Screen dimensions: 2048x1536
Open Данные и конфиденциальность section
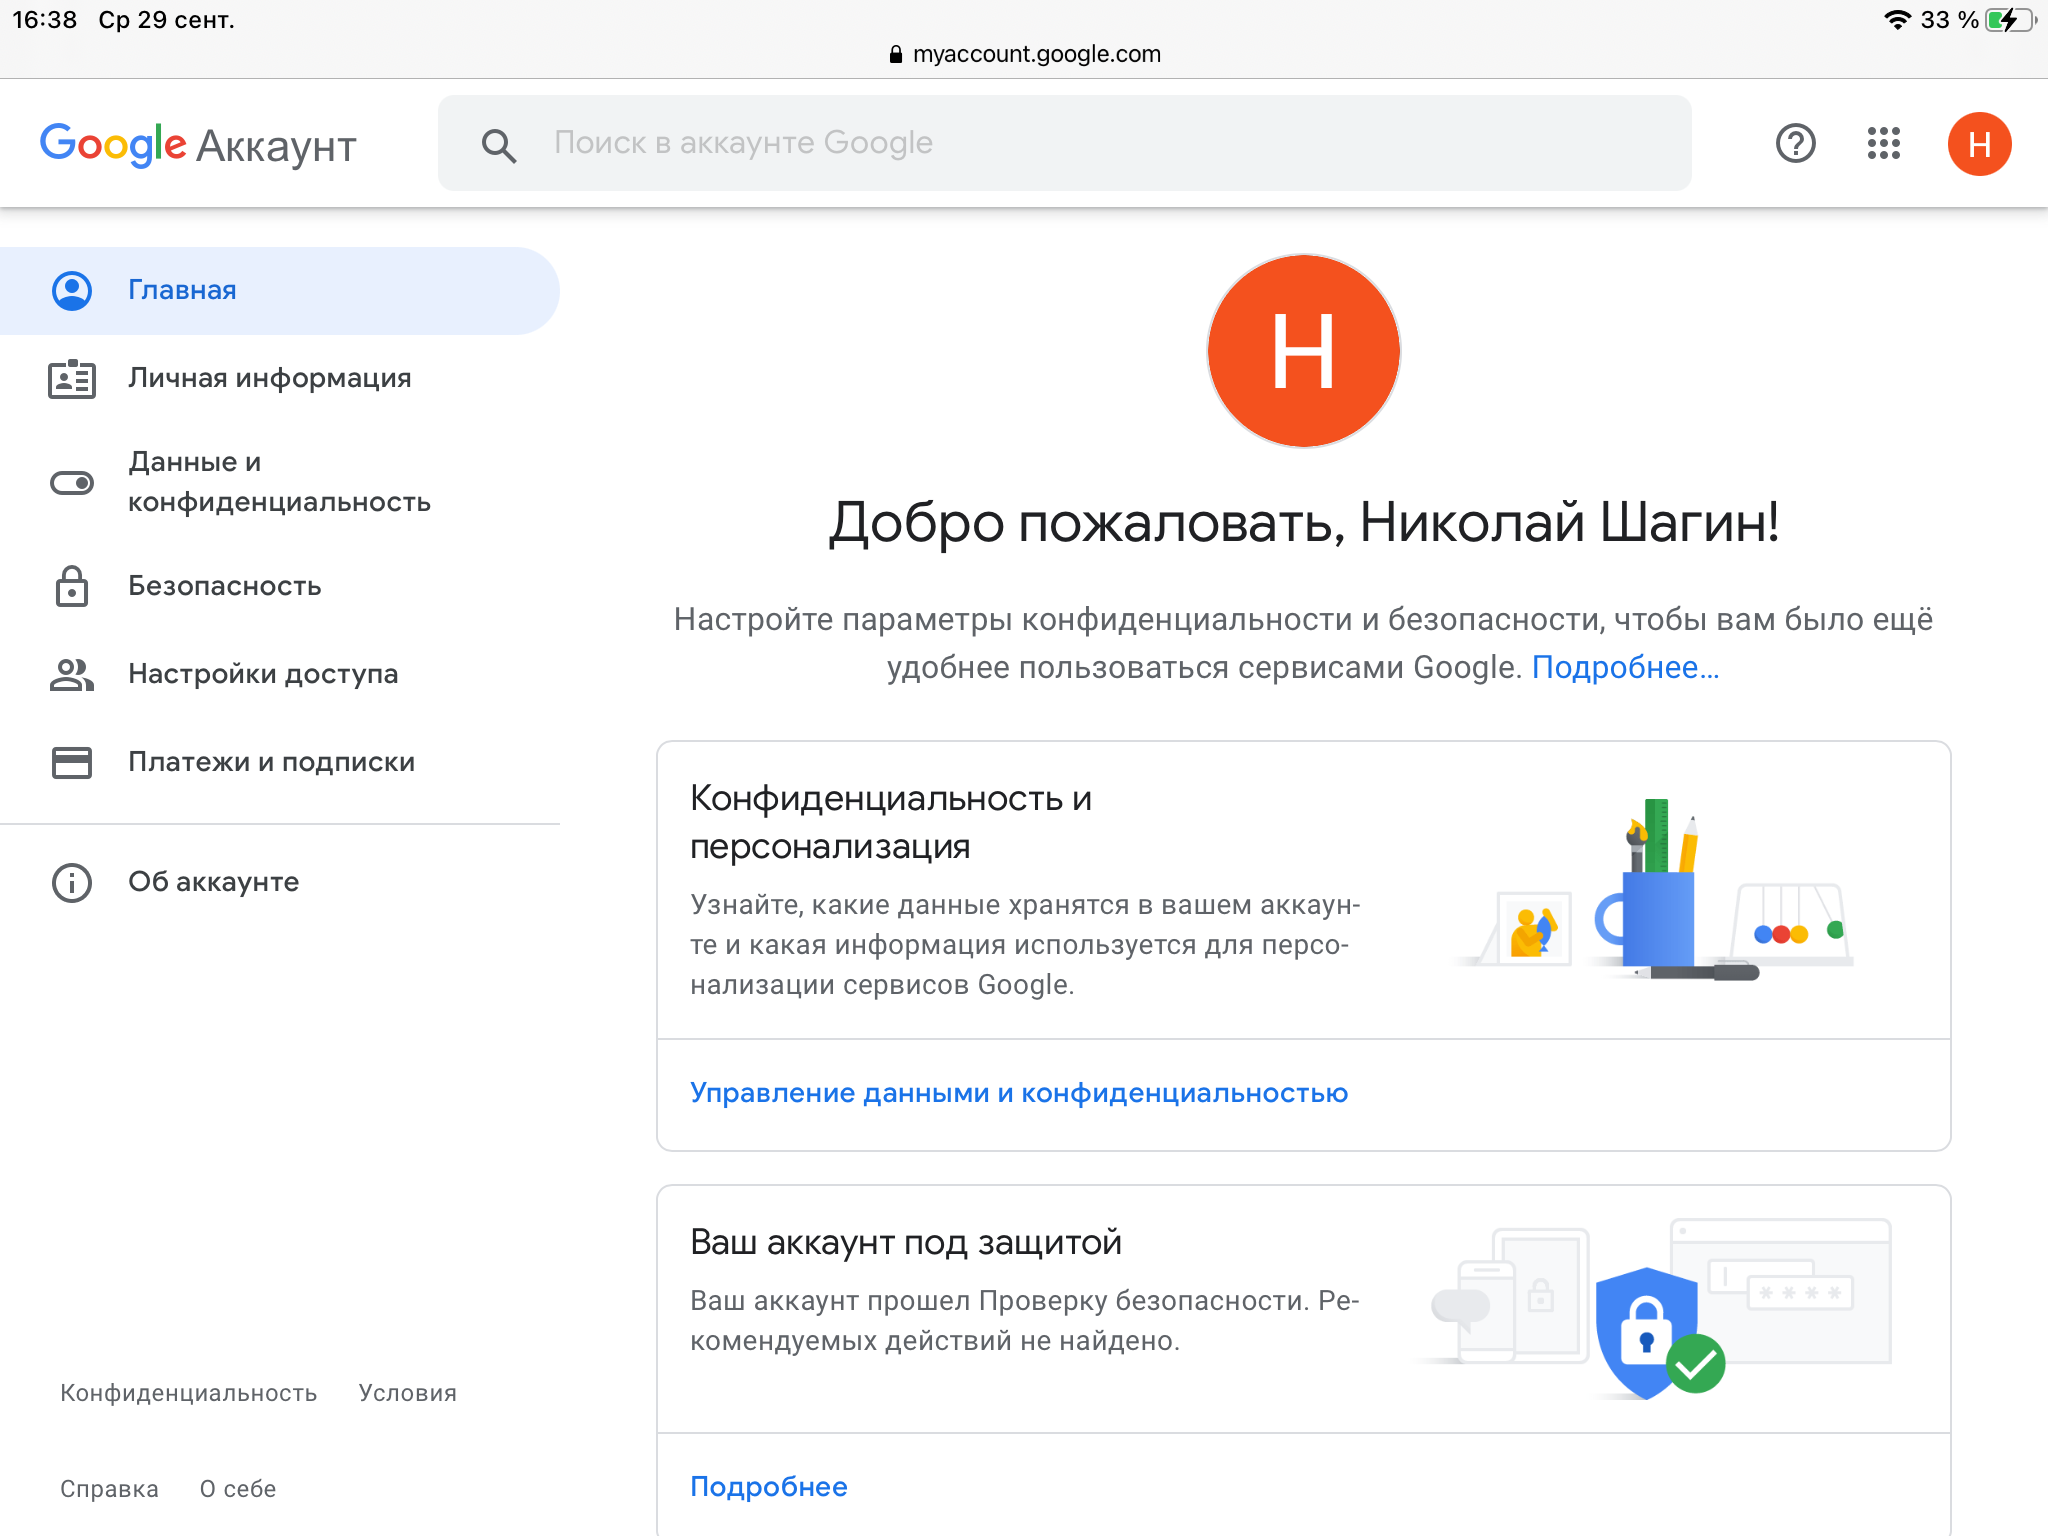(279, 483)
